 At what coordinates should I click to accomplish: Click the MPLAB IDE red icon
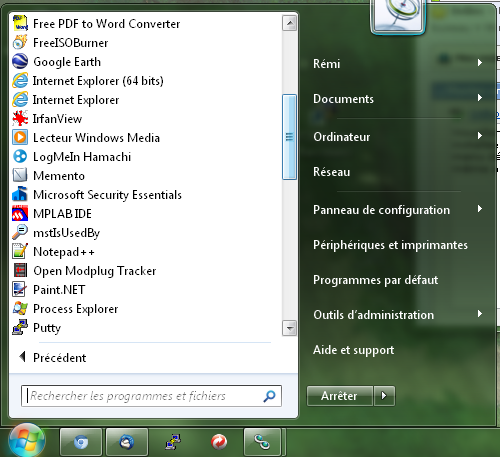tap(20, 214)
